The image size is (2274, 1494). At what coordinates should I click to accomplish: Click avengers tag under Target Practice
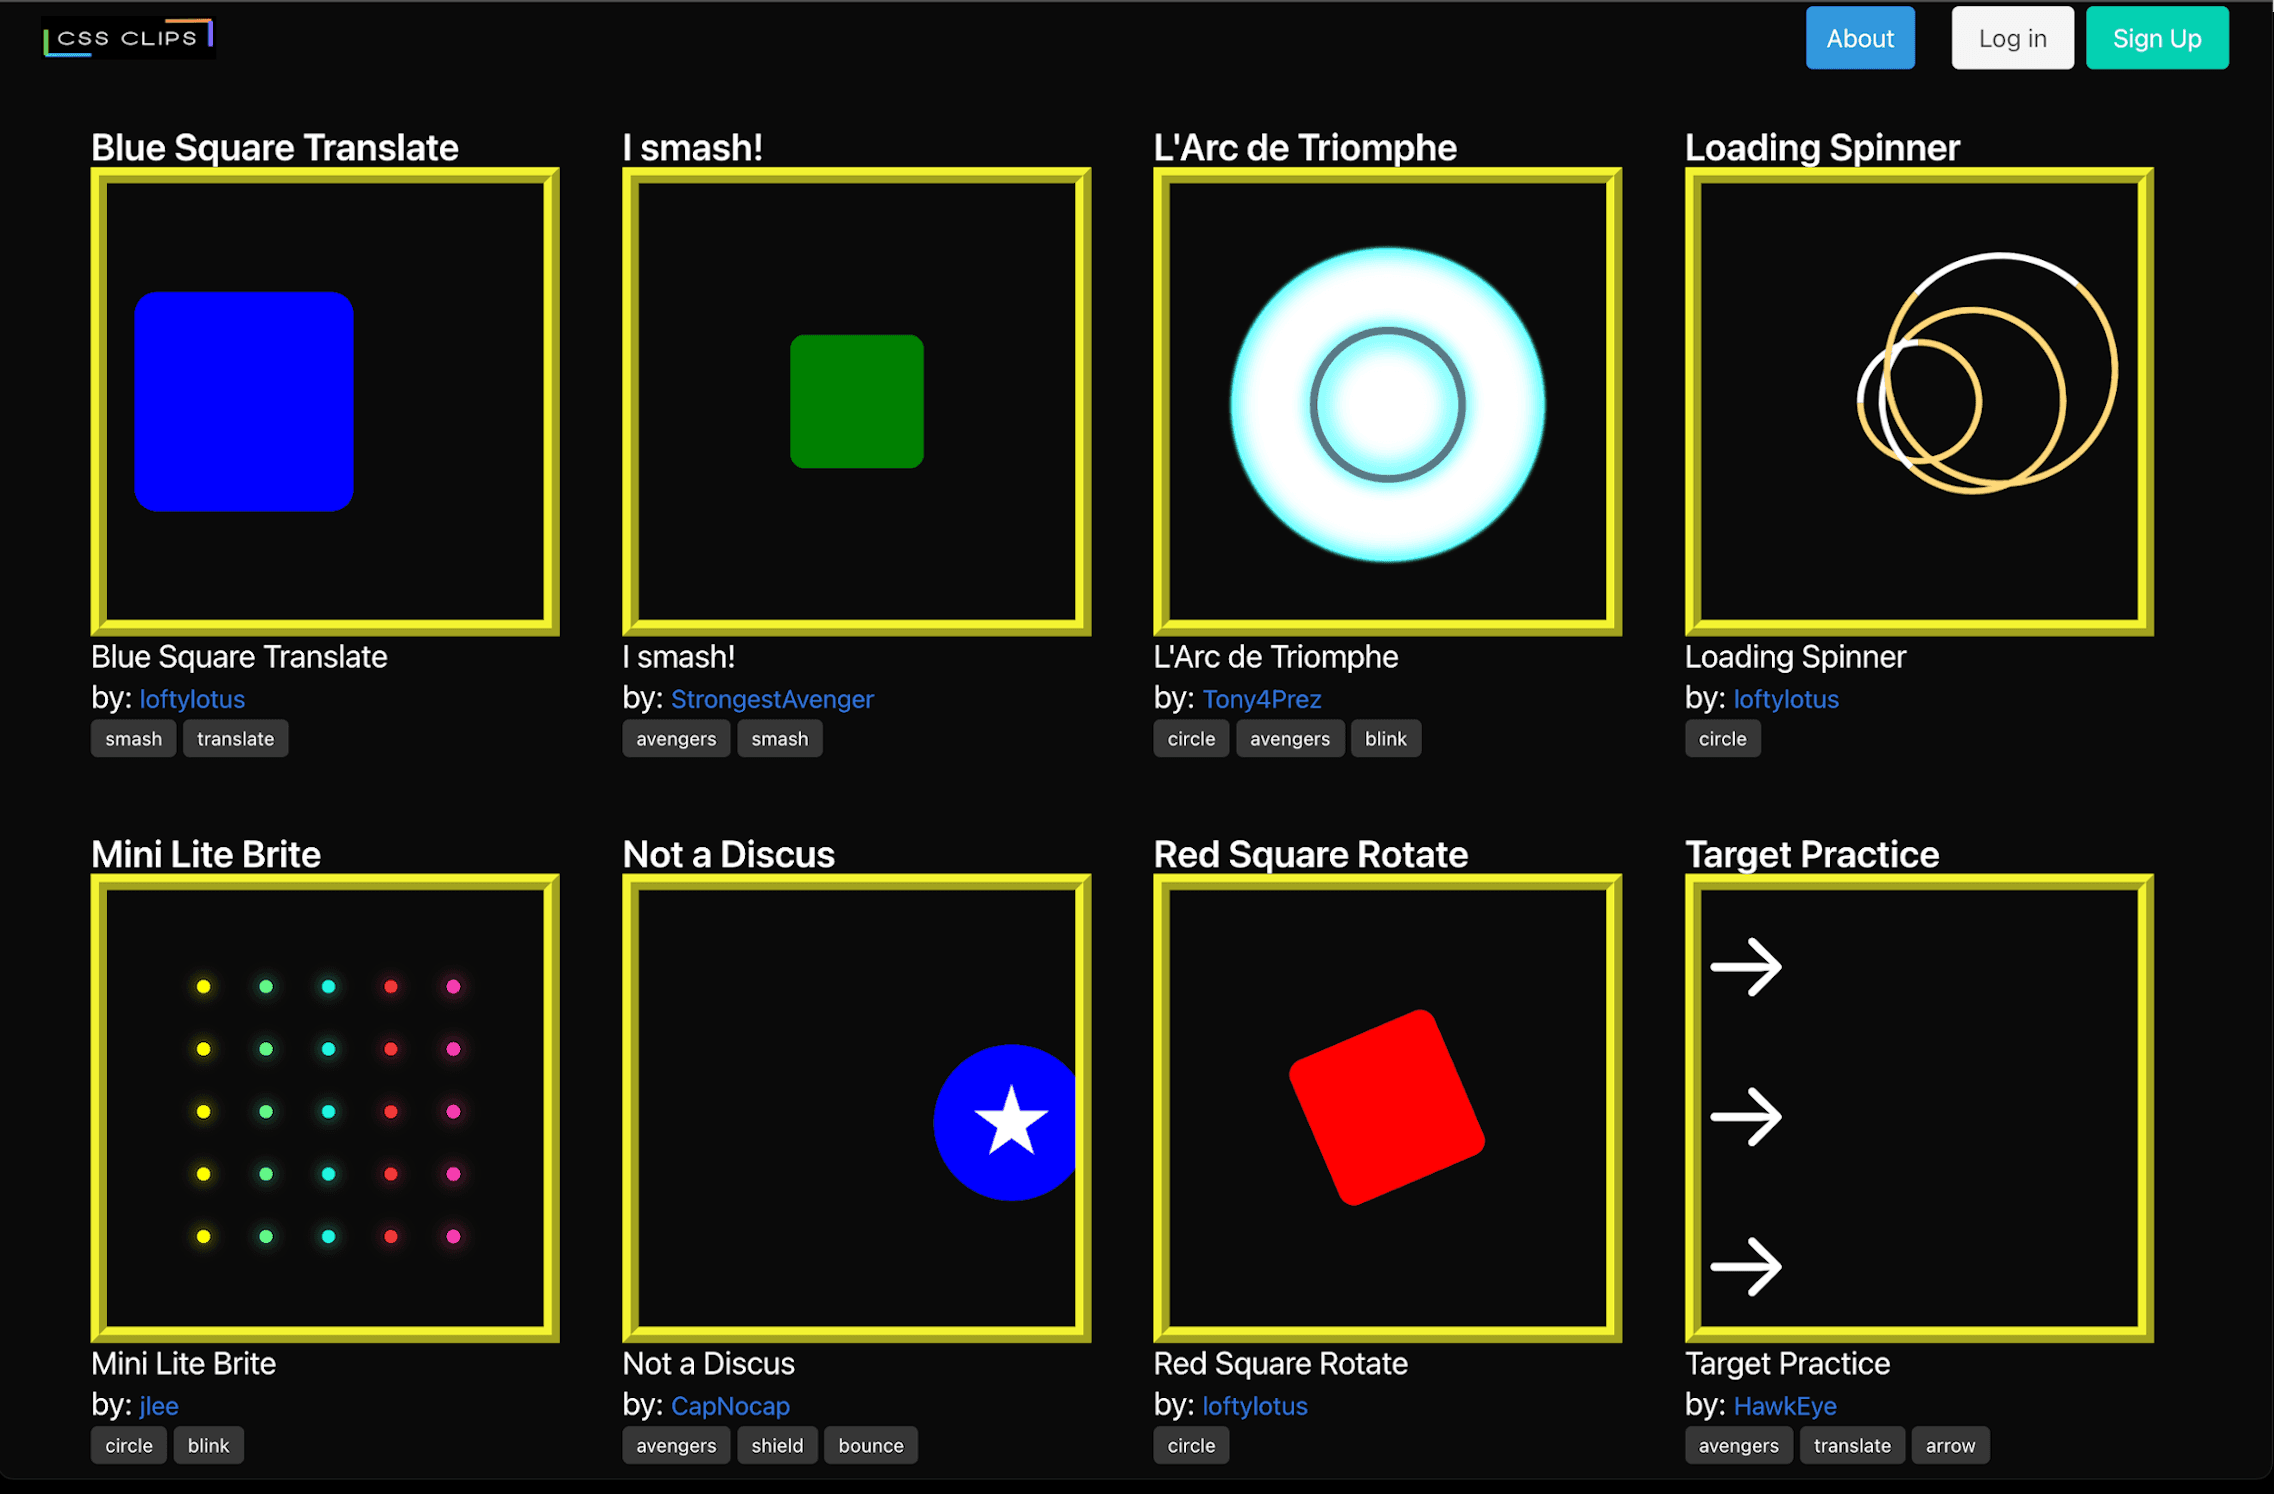click(x=1738, y=1446)
